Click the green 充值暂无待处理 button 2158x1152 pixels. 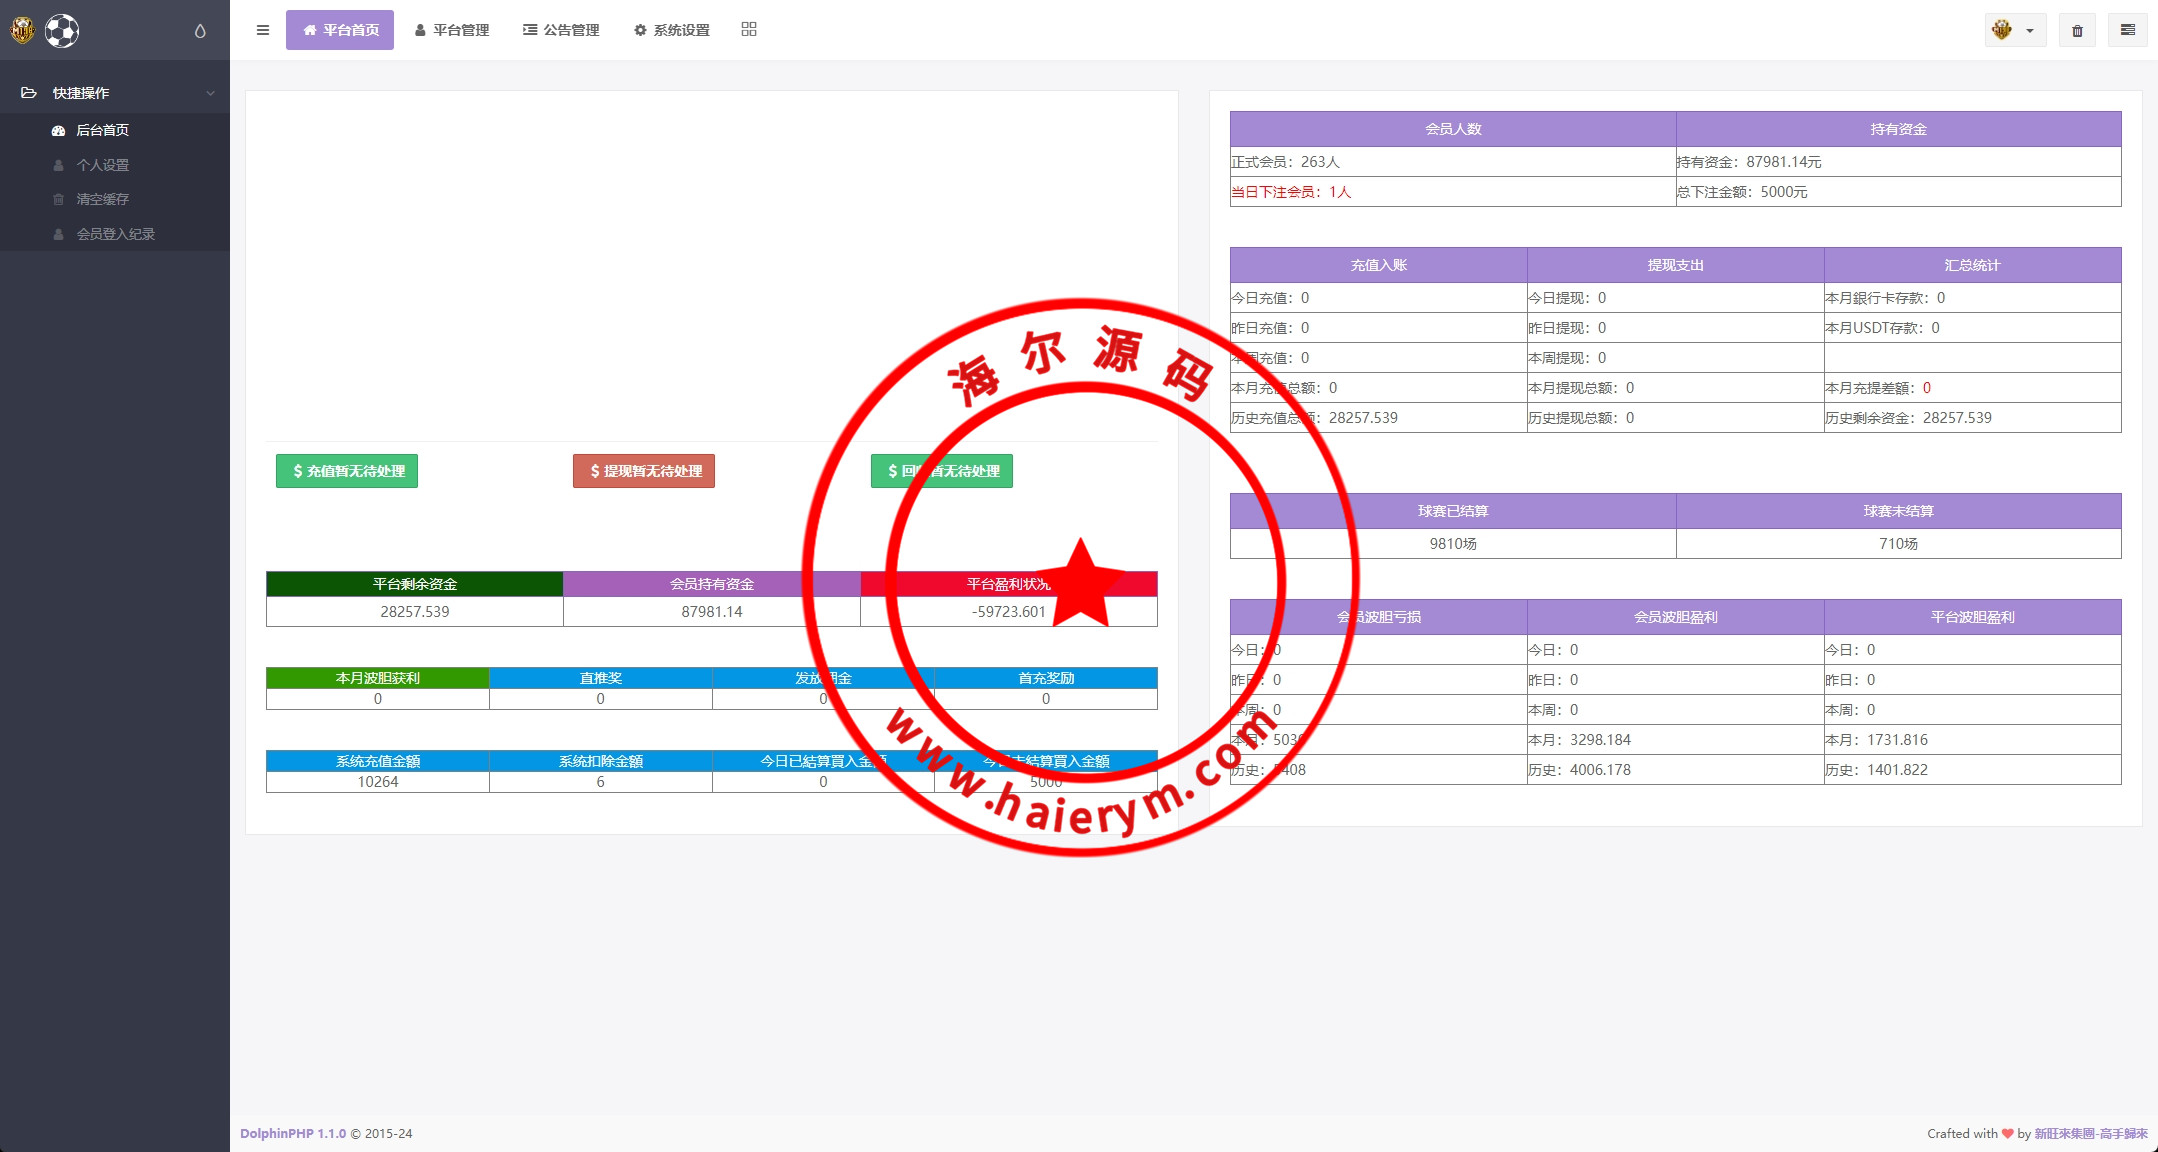(347, 471)
